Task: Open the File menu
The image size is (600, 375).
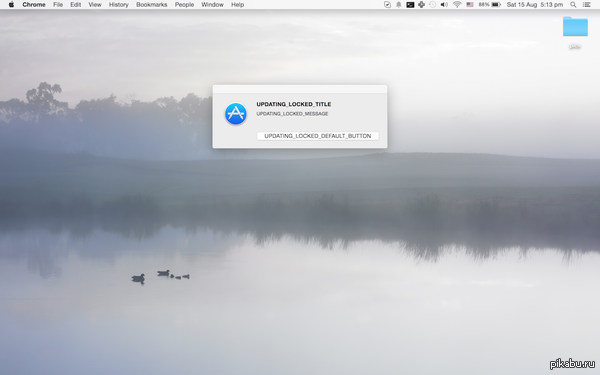Action: click(58, 5)
